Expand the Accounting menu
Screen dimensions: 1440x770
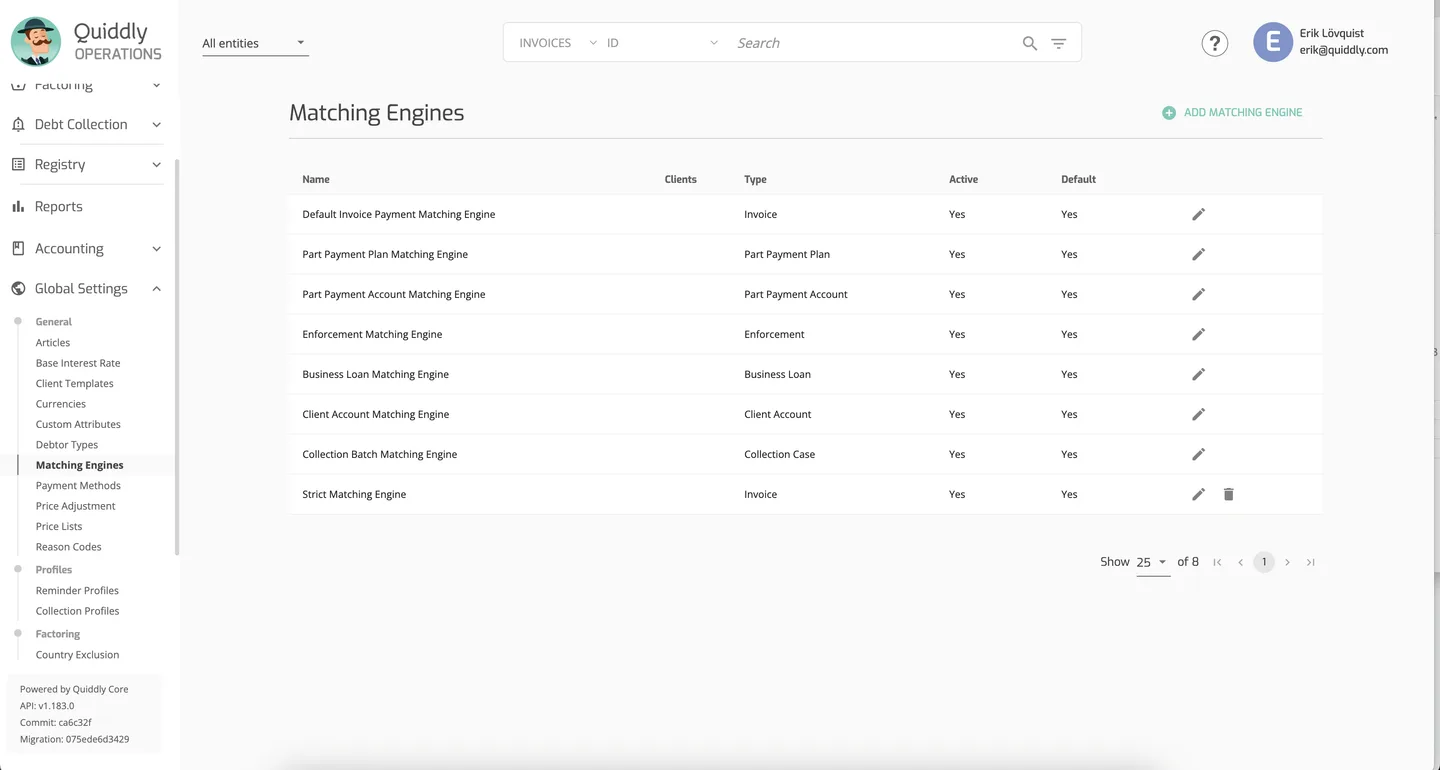86,248
